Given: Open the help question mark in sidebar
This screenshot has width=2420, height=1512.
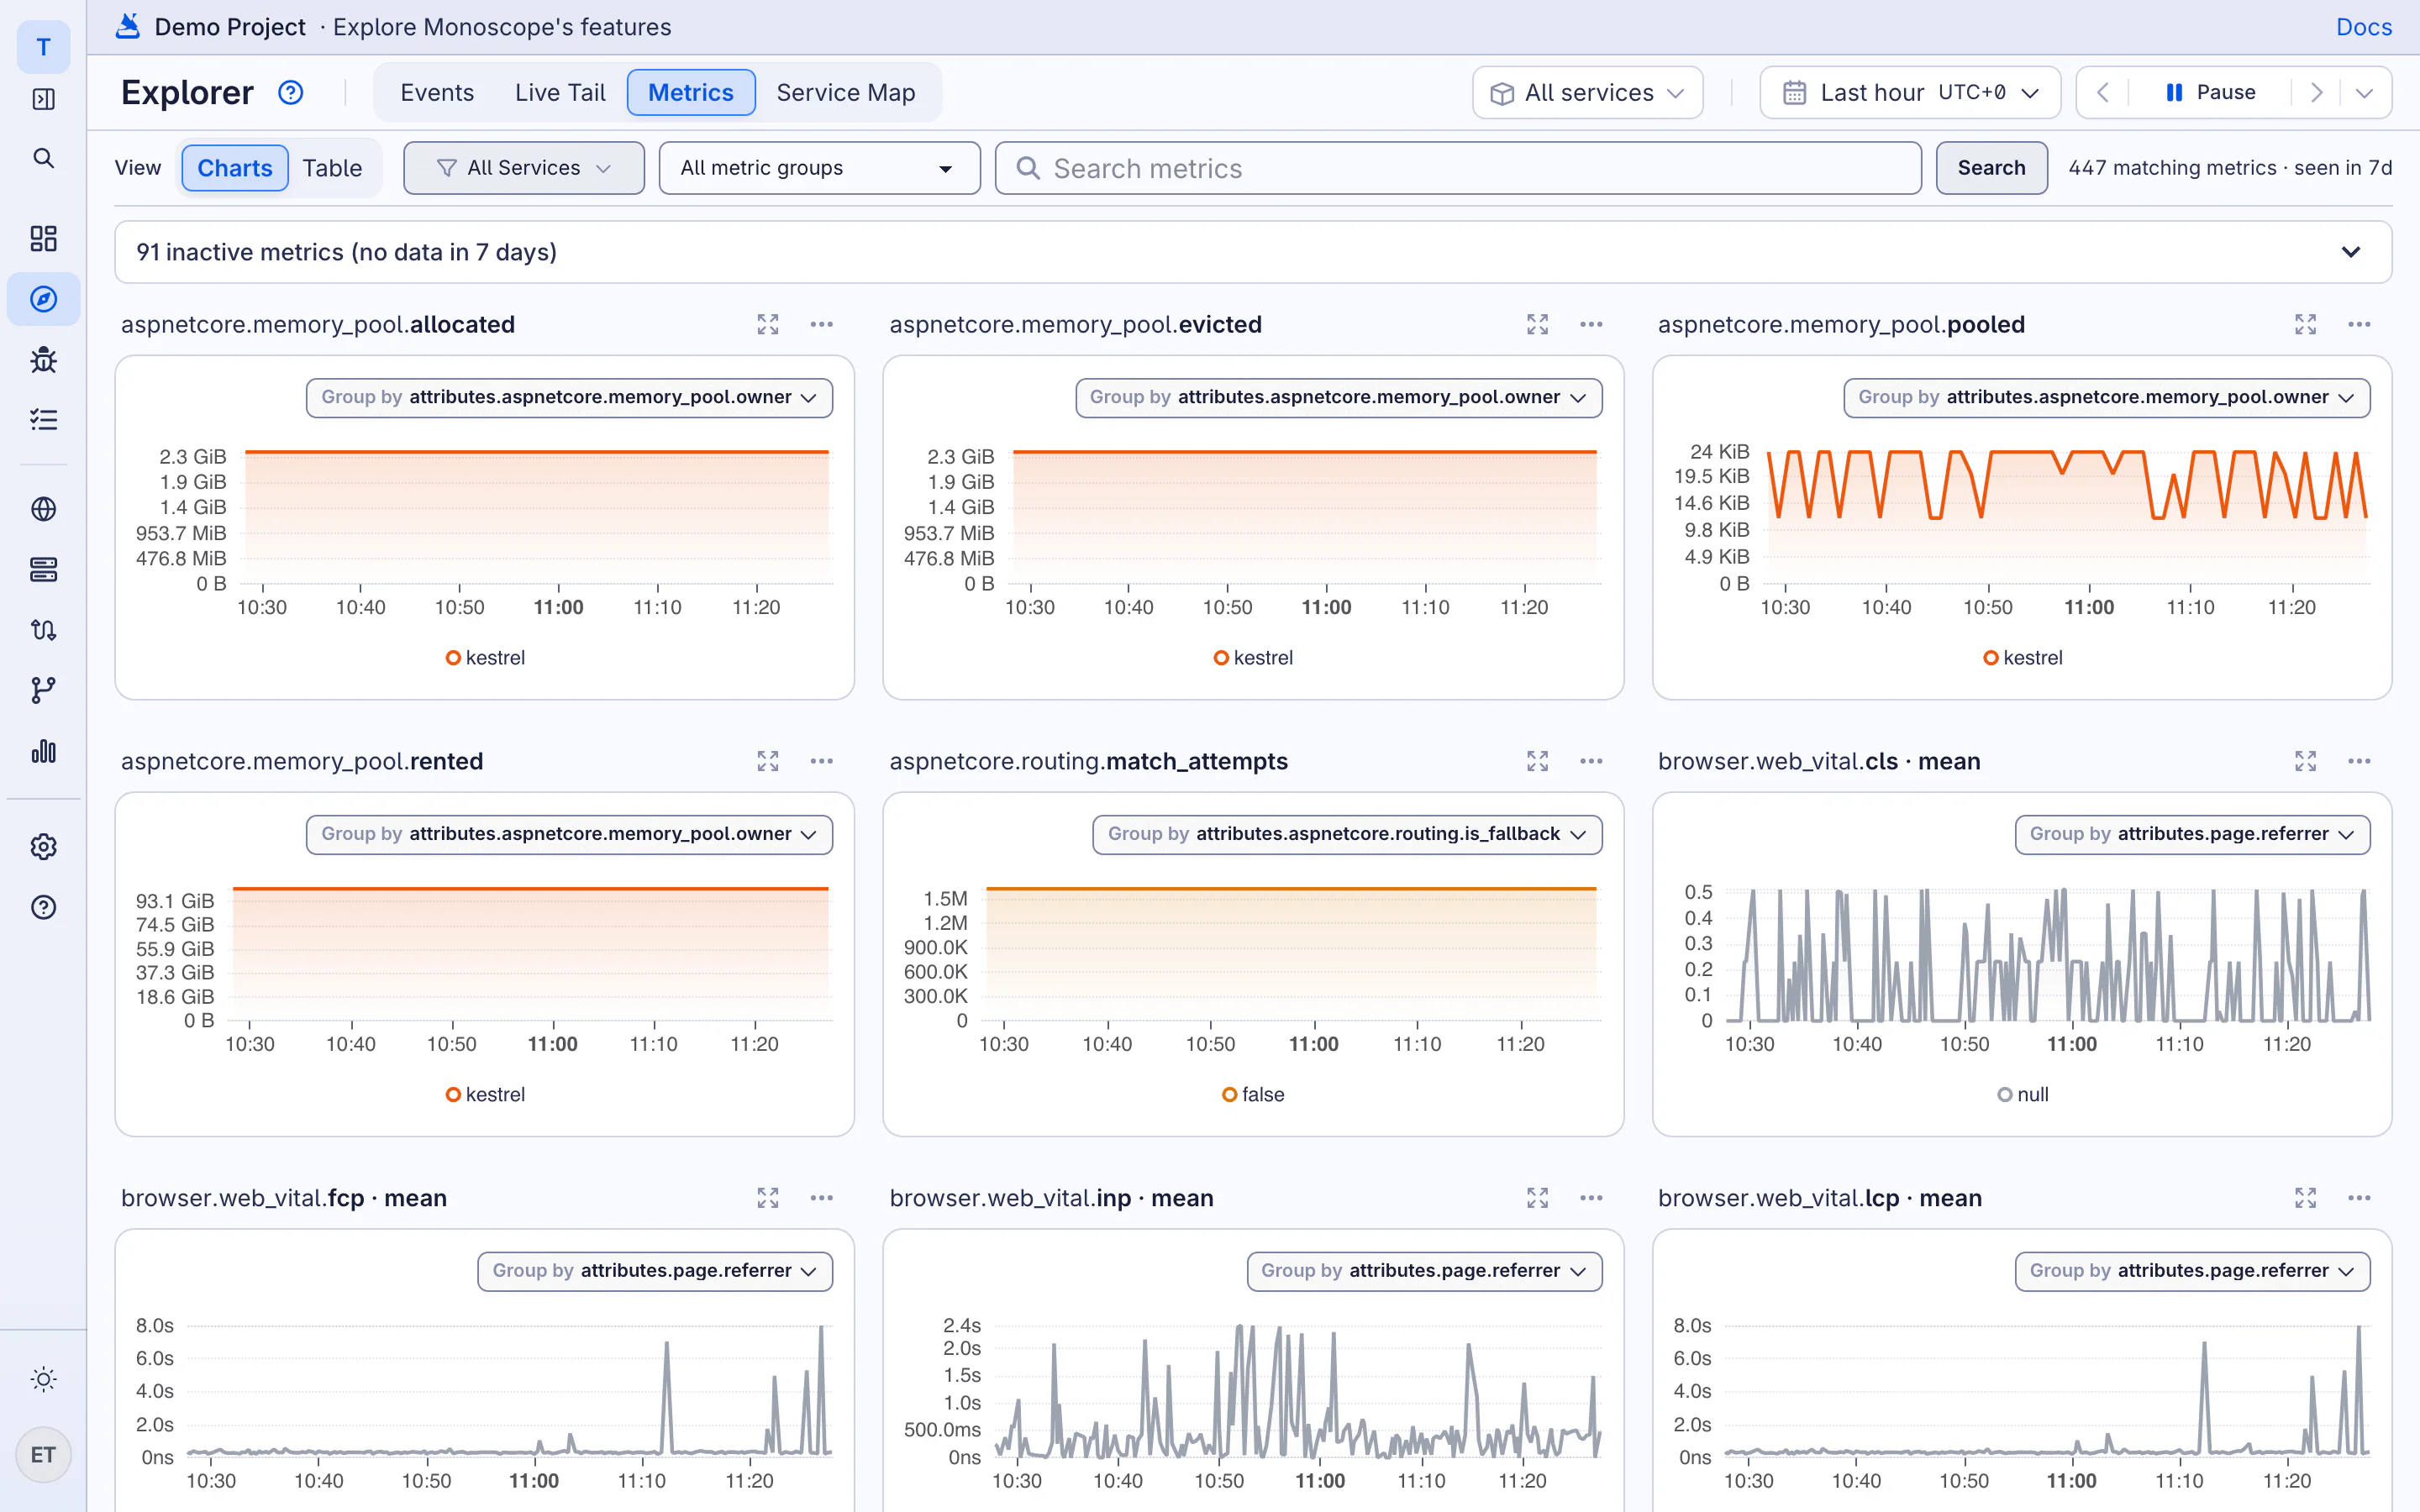Looking at the screenshot, I should coord(43,907).
